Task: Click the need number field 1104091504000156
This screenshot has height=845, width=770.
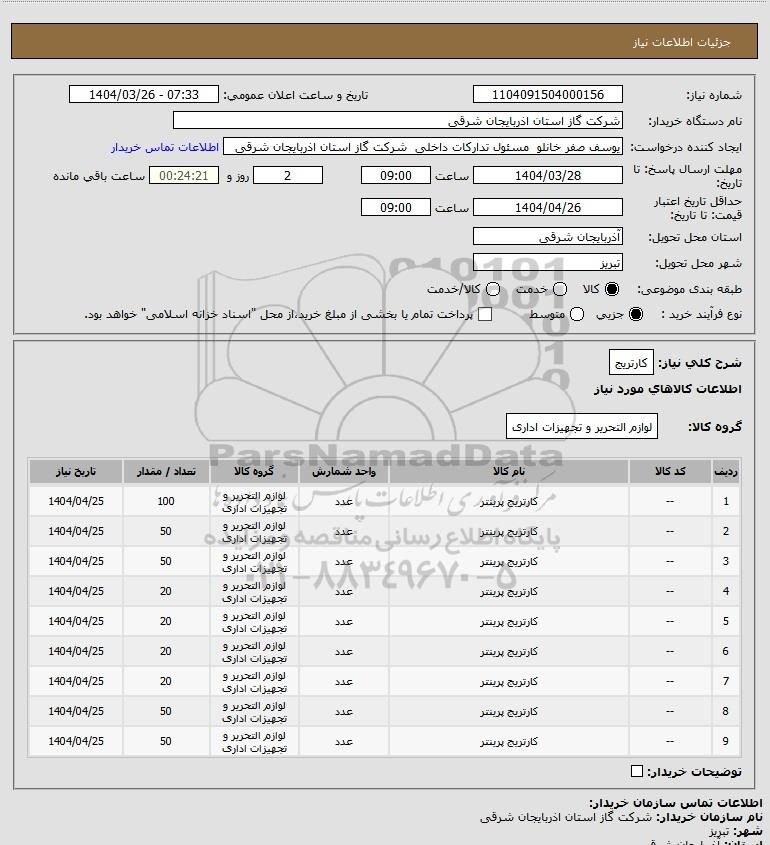Action: [547, 94]
